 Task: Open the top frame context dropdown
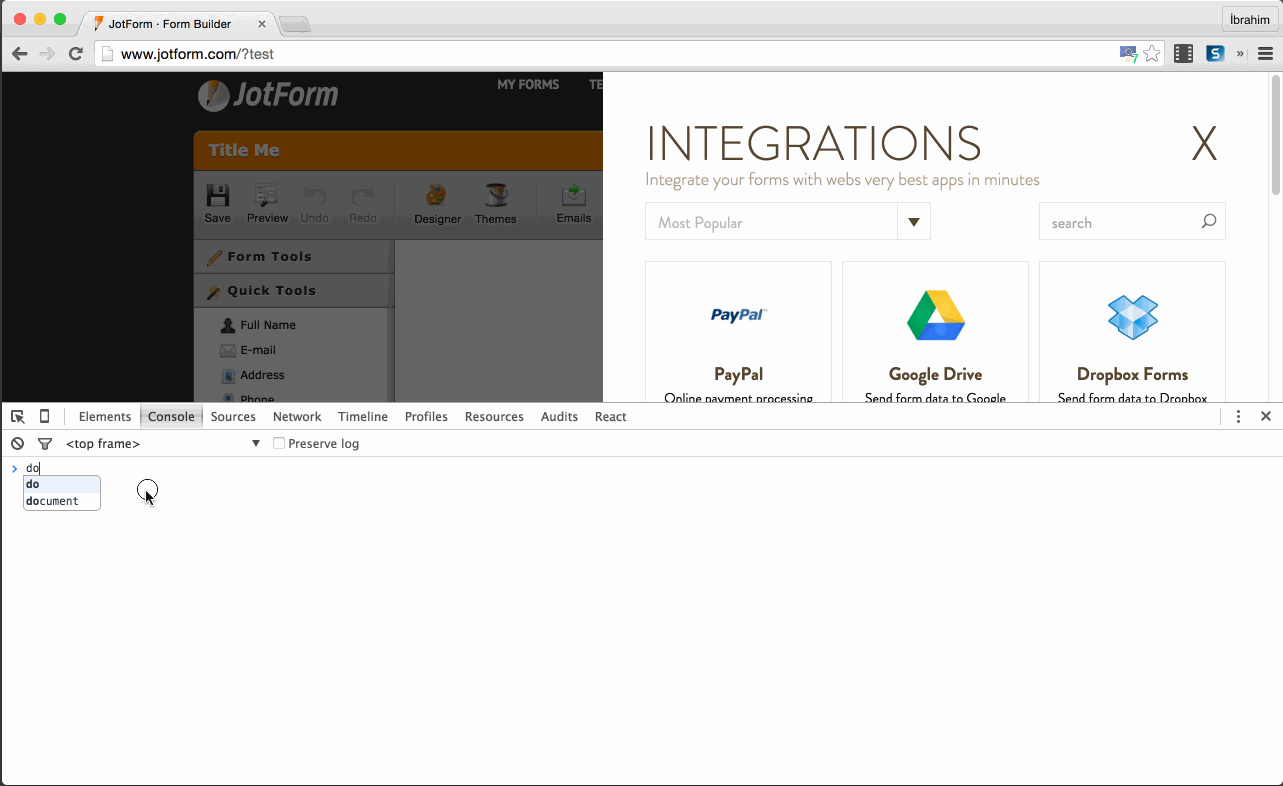(x=163, y=443)
